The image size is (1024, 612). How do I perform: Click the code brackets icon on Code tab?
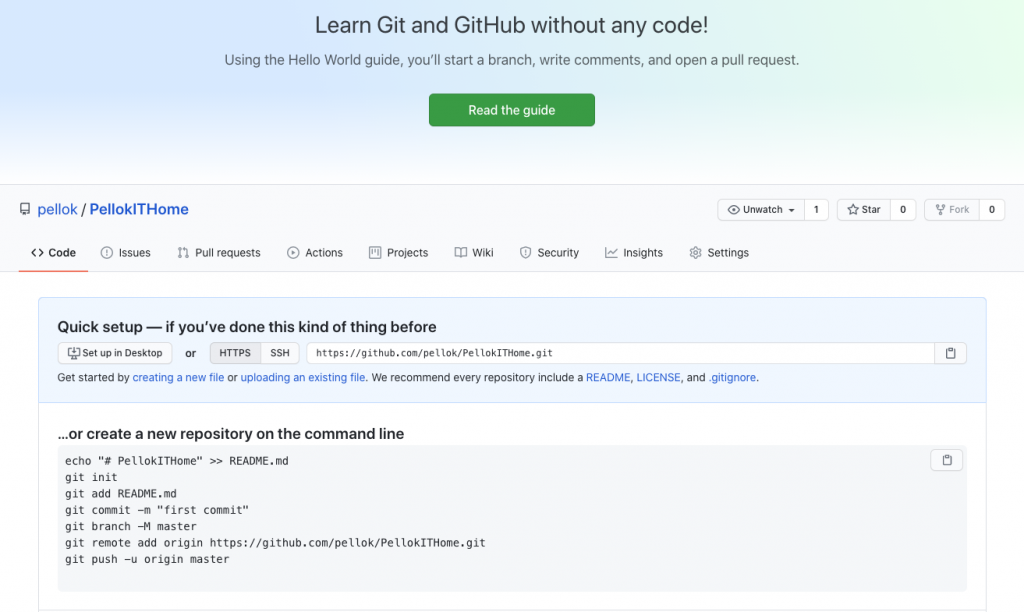point(37,253)
